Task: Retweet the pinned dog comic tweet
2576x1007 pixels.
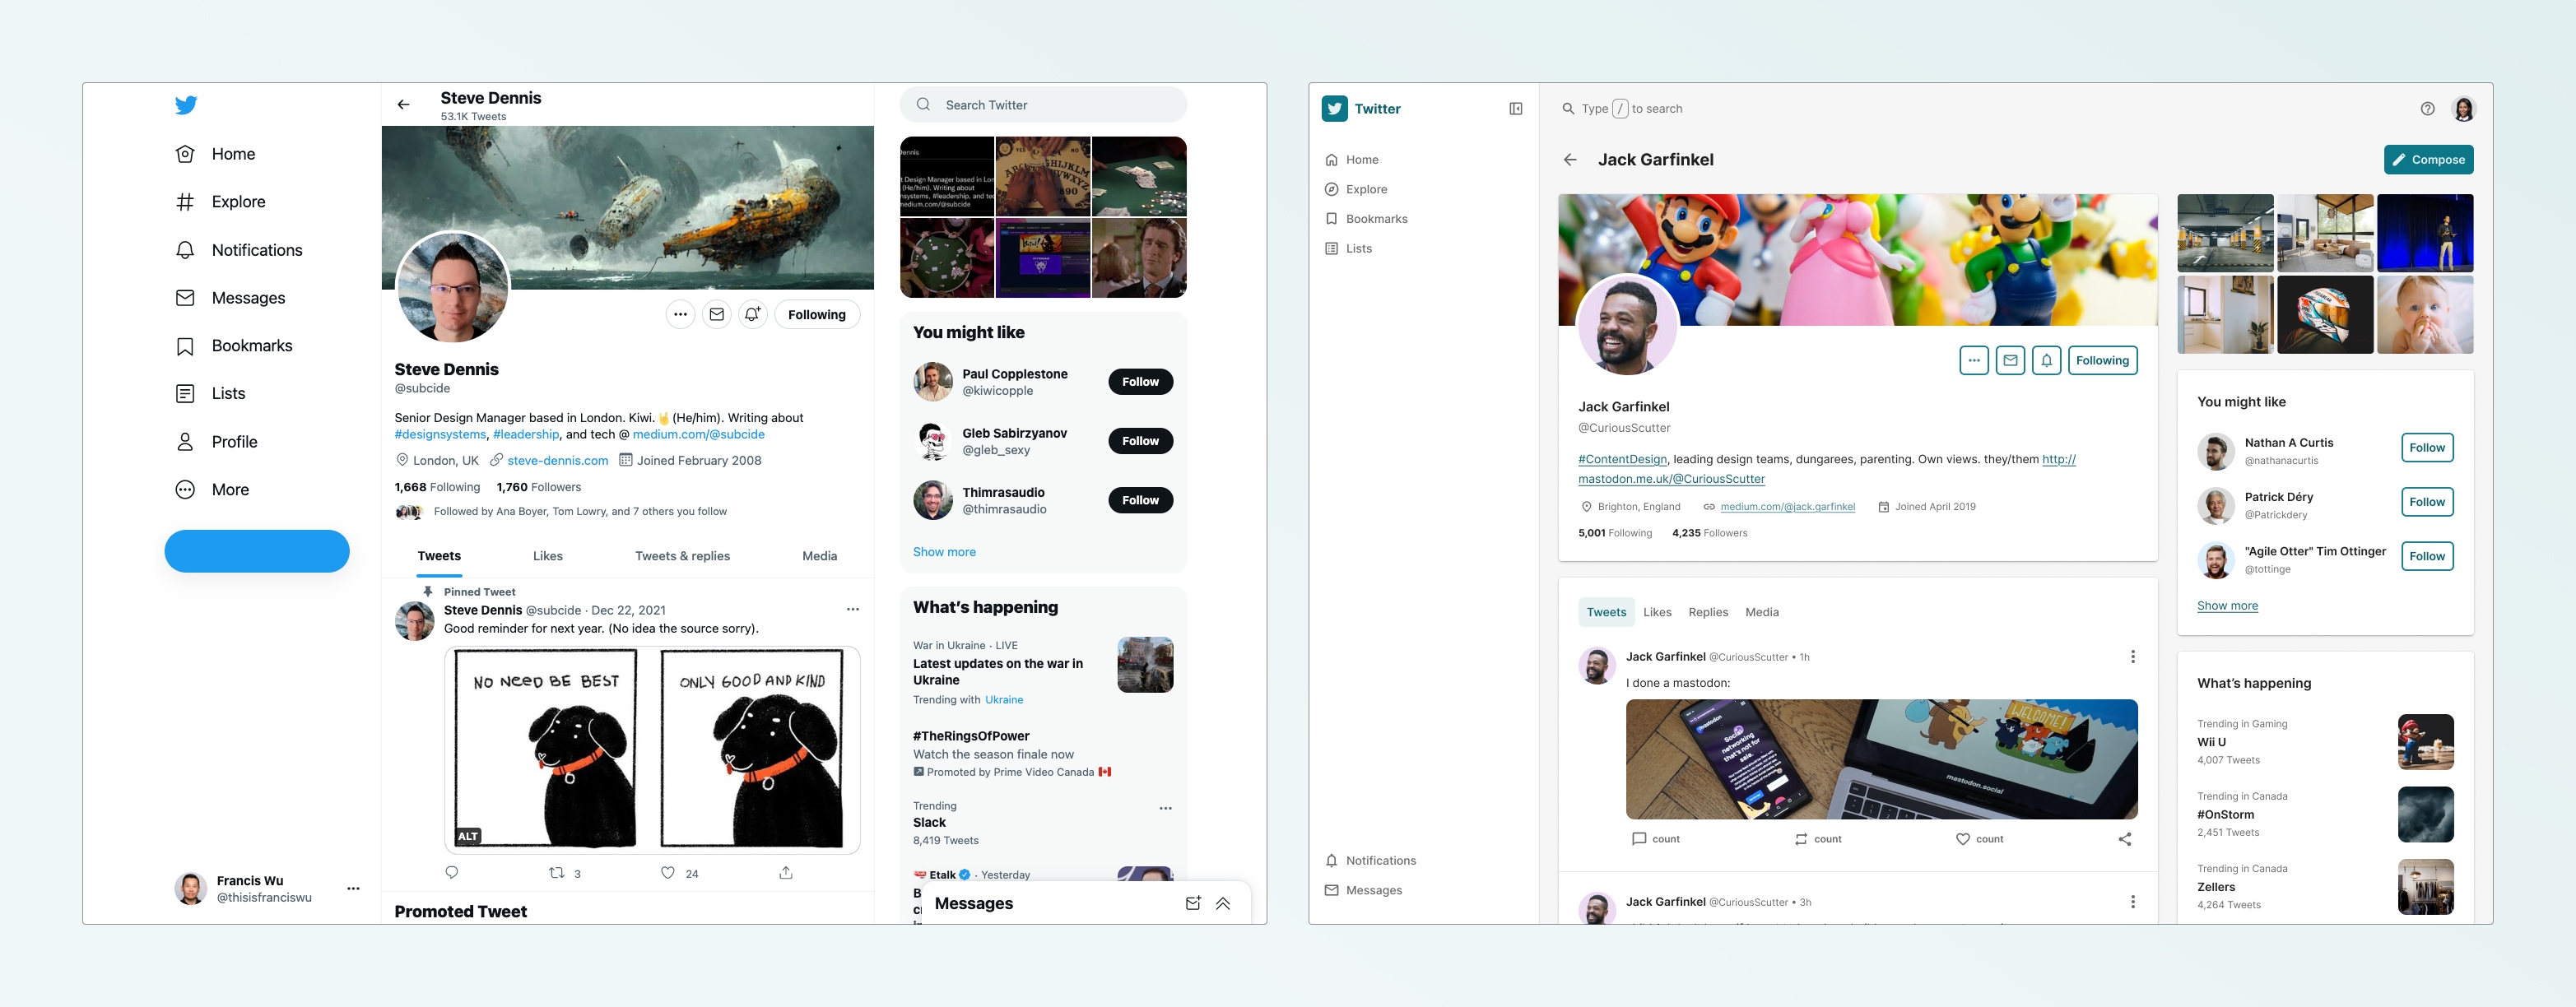Action: coord(558,872)
